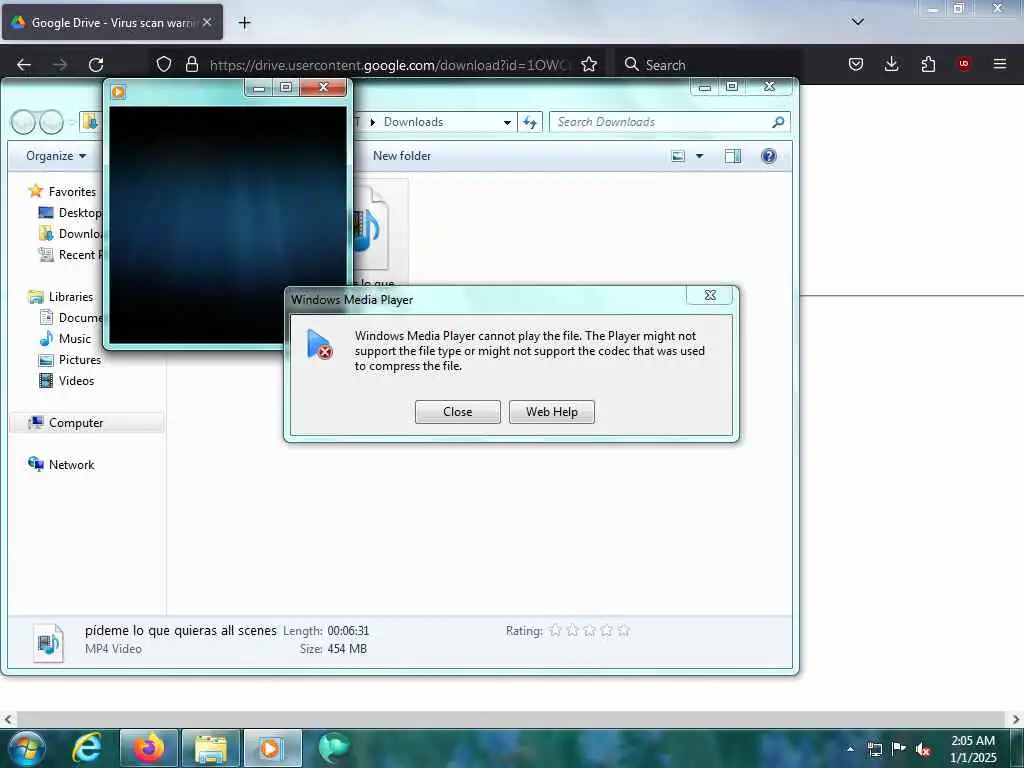Change Explorer view icon
Screen dimensions: 1024x768
pyautogui.click(x=679, y=156)
